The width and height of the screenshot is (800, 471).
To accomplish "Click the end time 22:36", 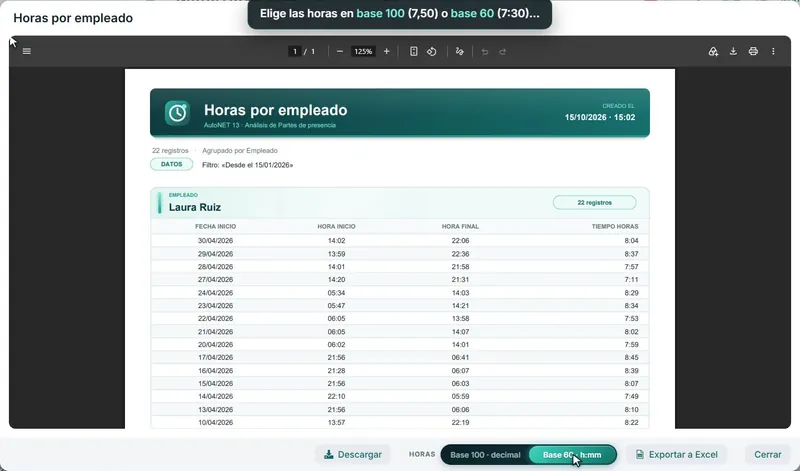I will tap(460, 254).
